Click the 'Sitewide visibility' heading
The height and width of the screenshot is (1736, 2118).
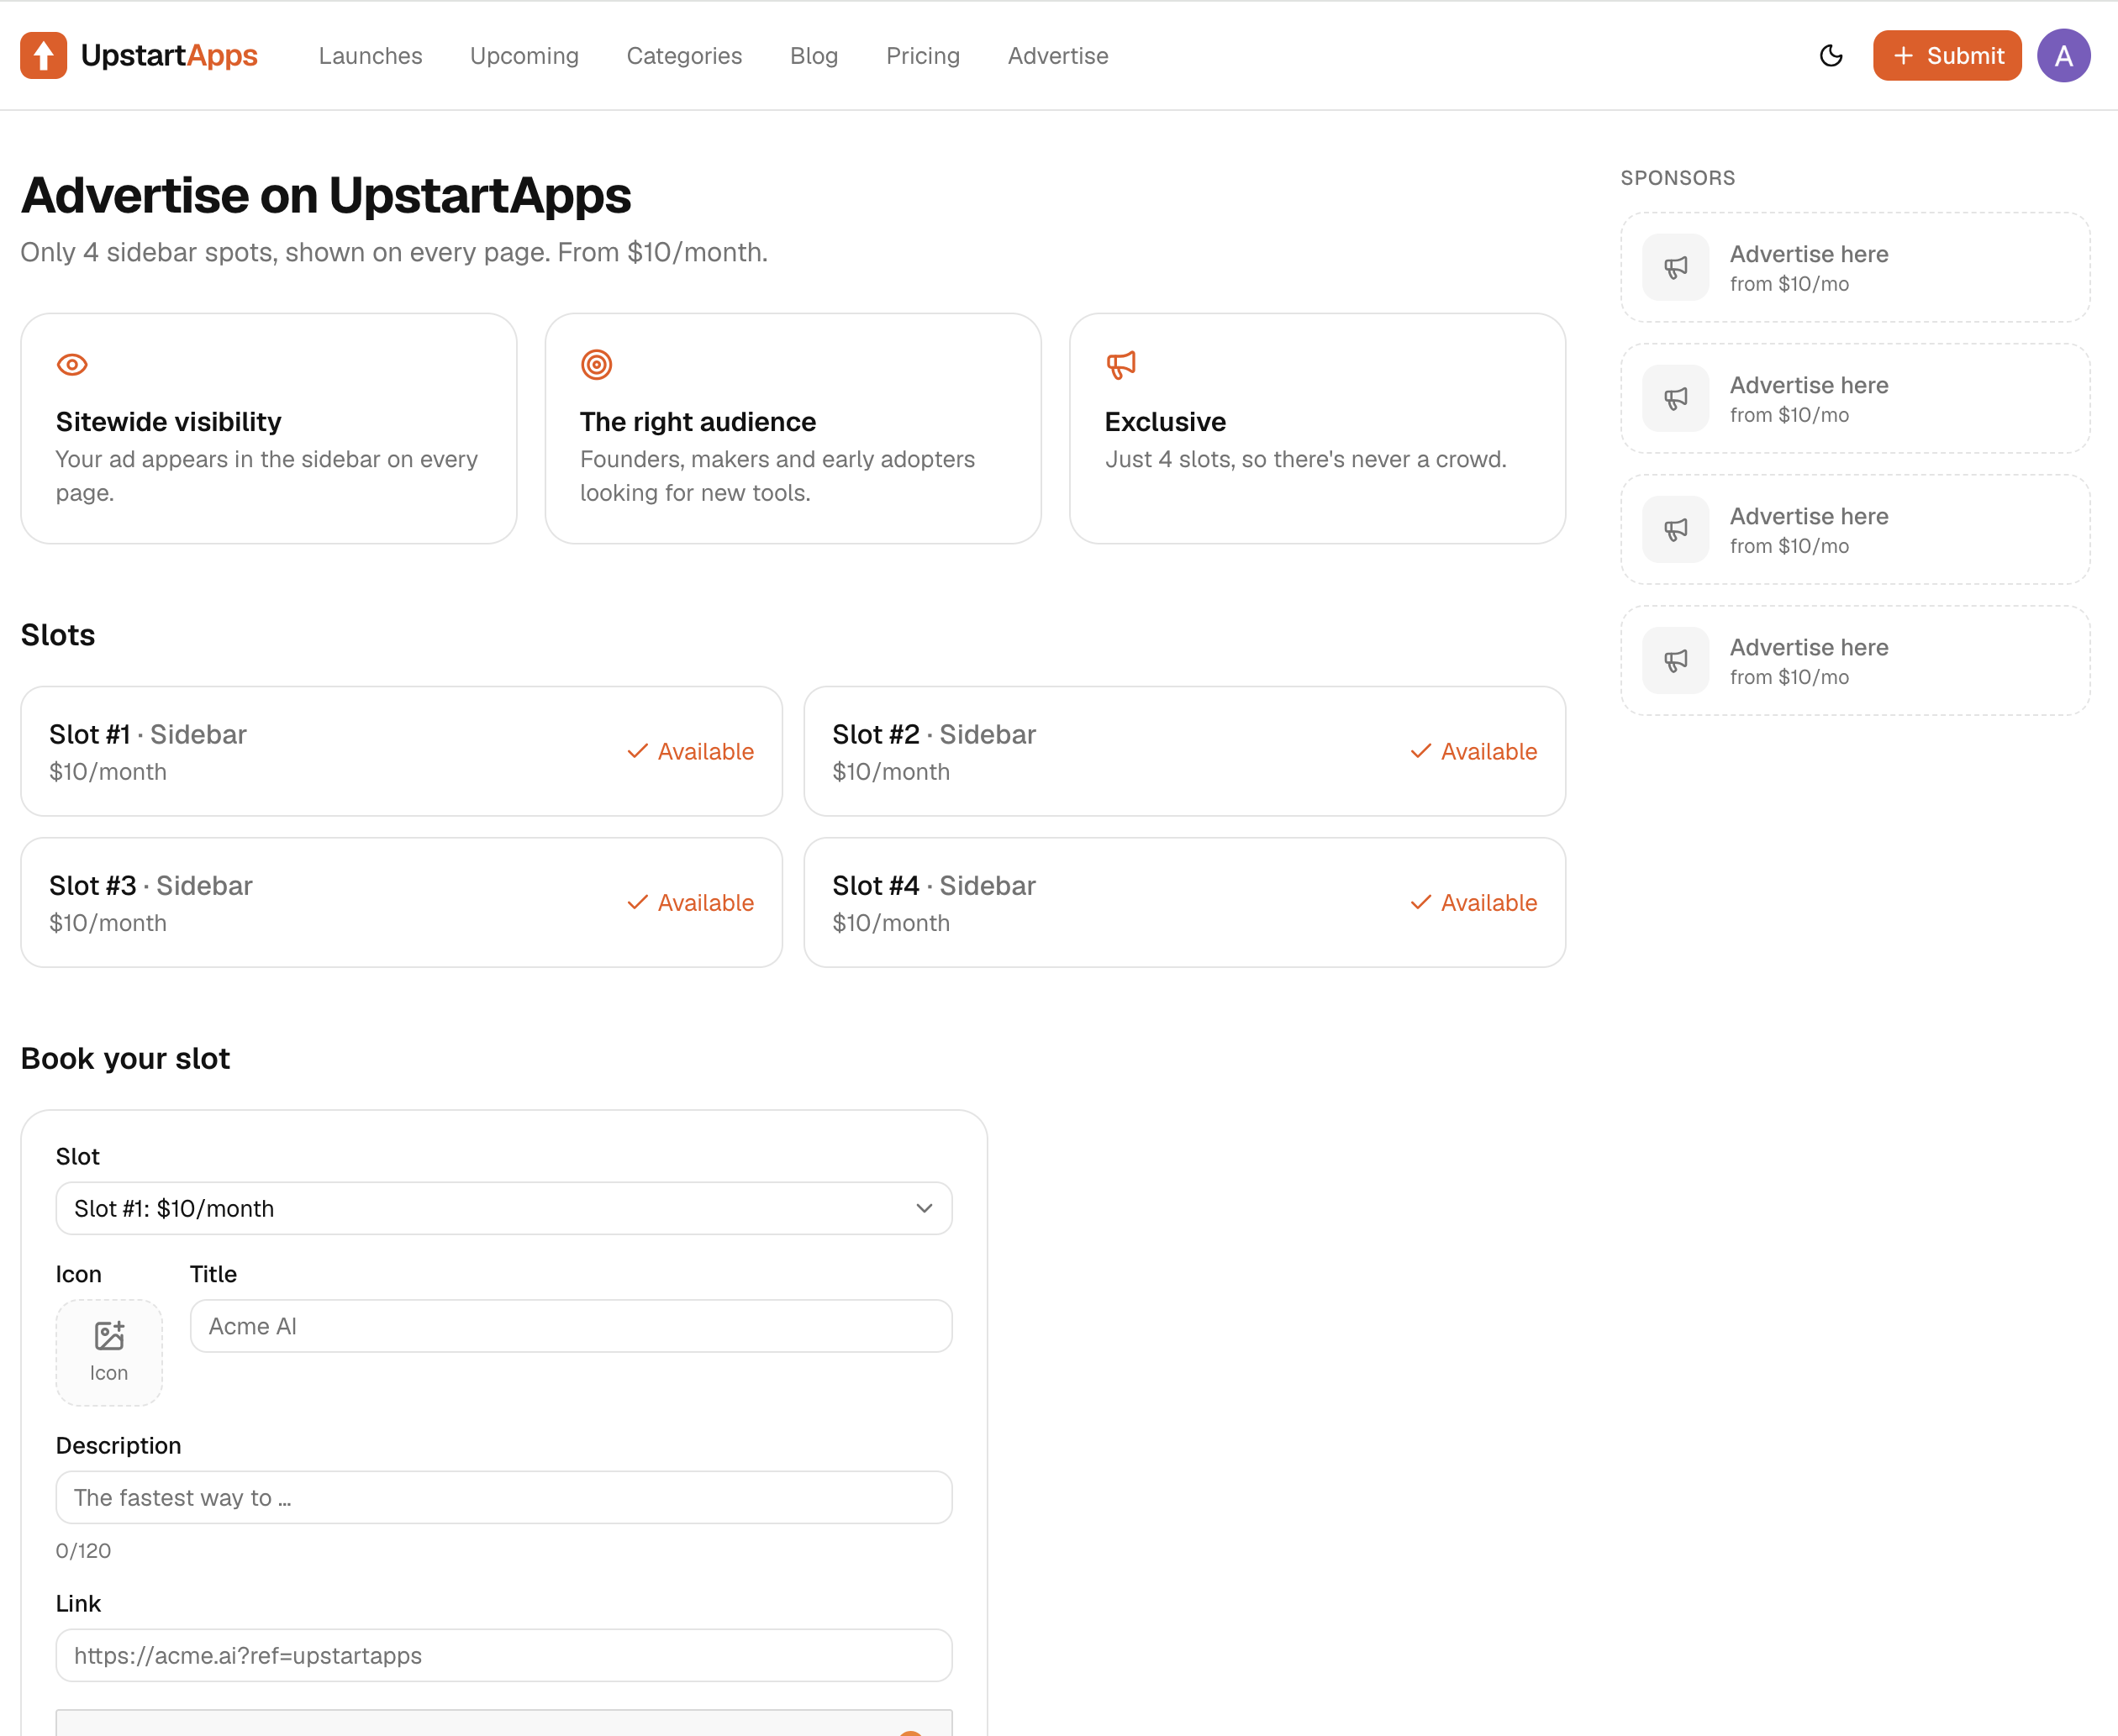(x=169, y=422)
